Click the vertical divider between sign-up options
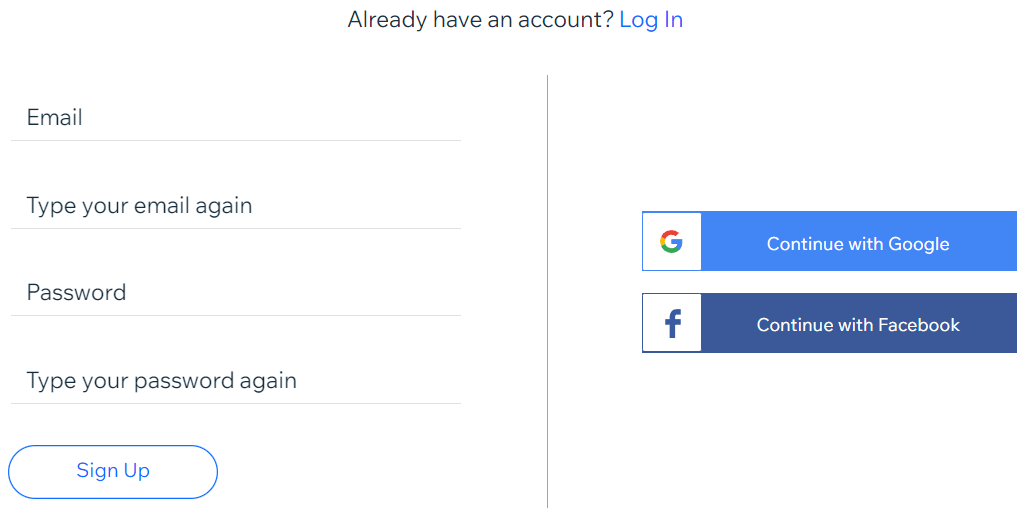 547,291
